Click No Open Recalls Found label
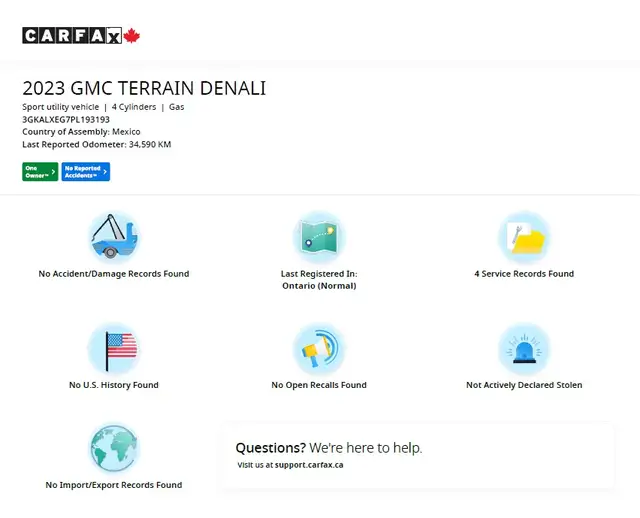The width and height of the screenshot is (640, 518). click(319, 385)
